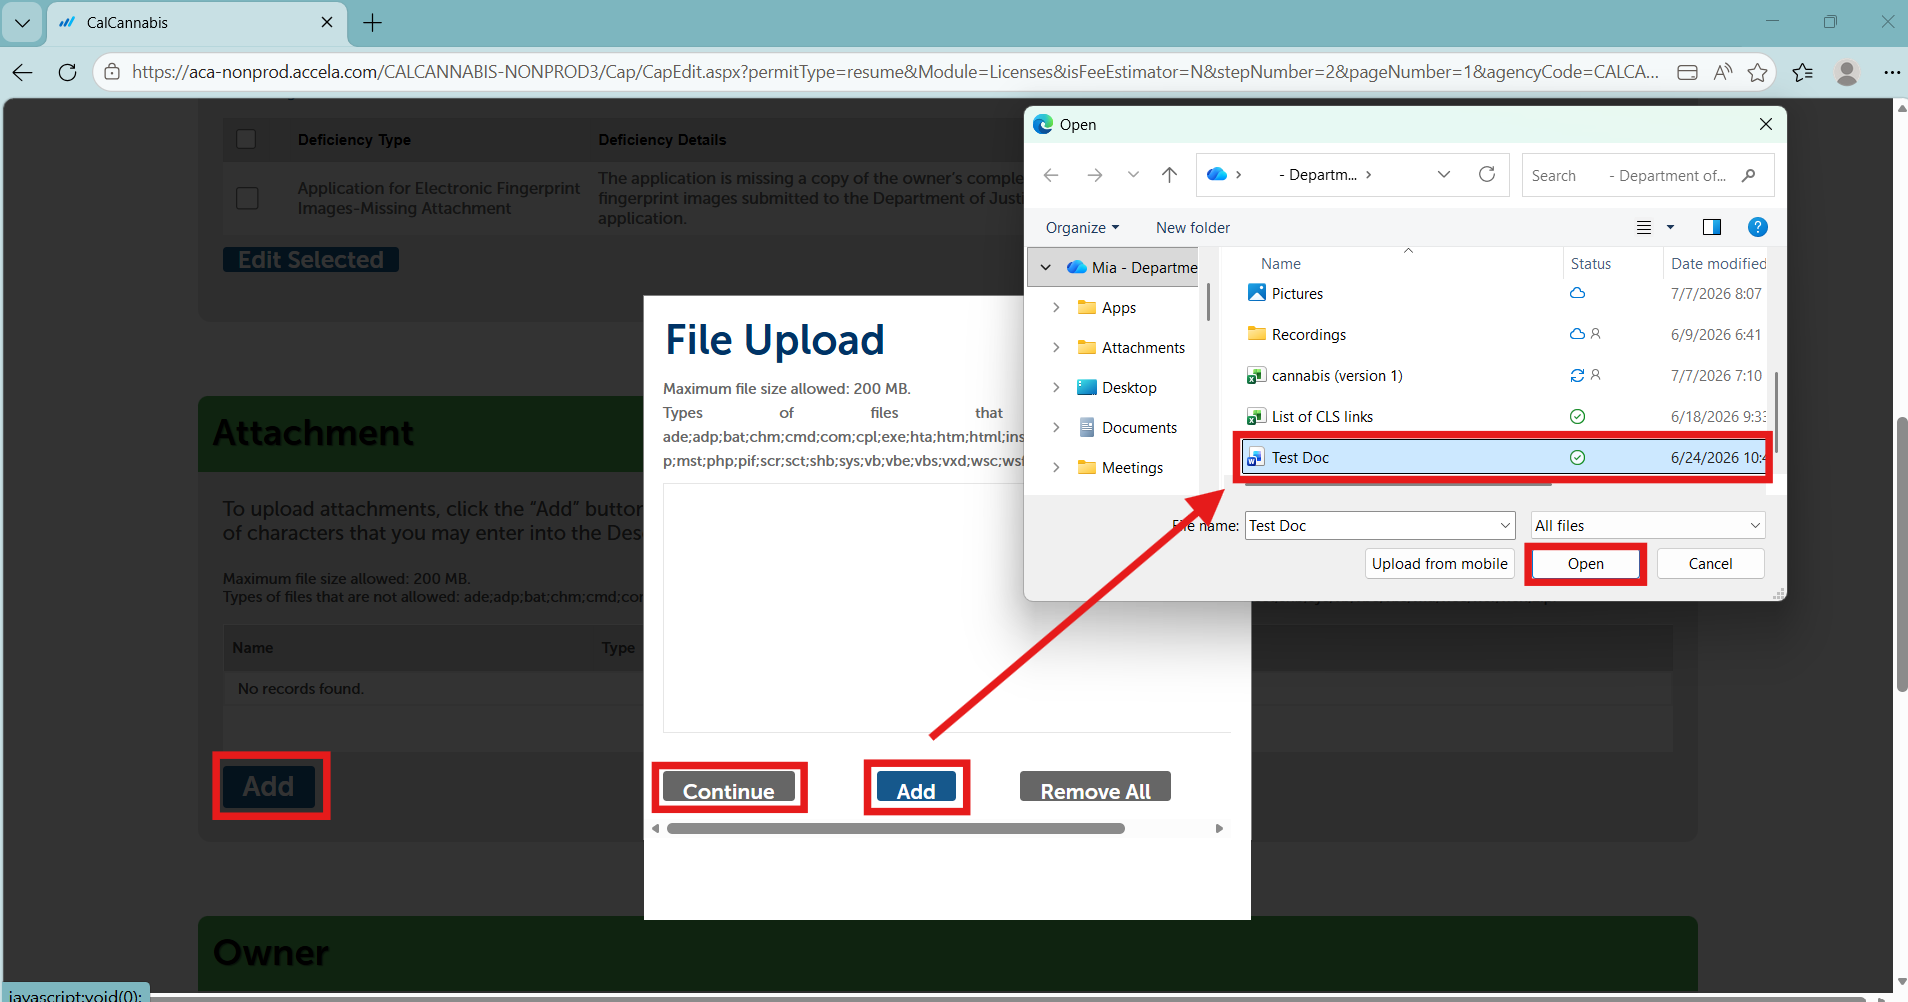Viewport: 1908px width, 1002px height.
Task: Open the Organize dropdown menu
Action: point(1082,227)
